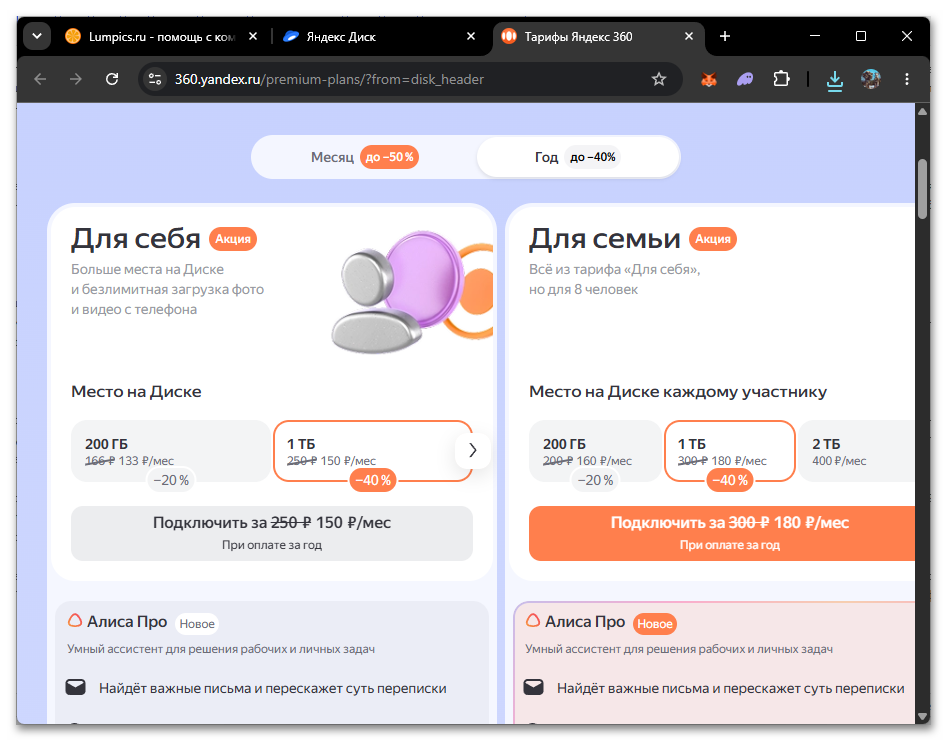Close the Яндекс Диск tab

click(x=471, y=36)
